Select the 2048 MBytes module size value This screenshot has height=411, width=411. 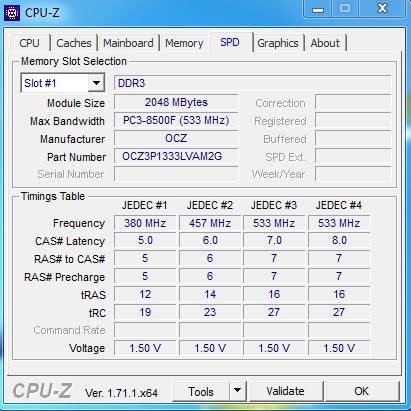[176, 102]
